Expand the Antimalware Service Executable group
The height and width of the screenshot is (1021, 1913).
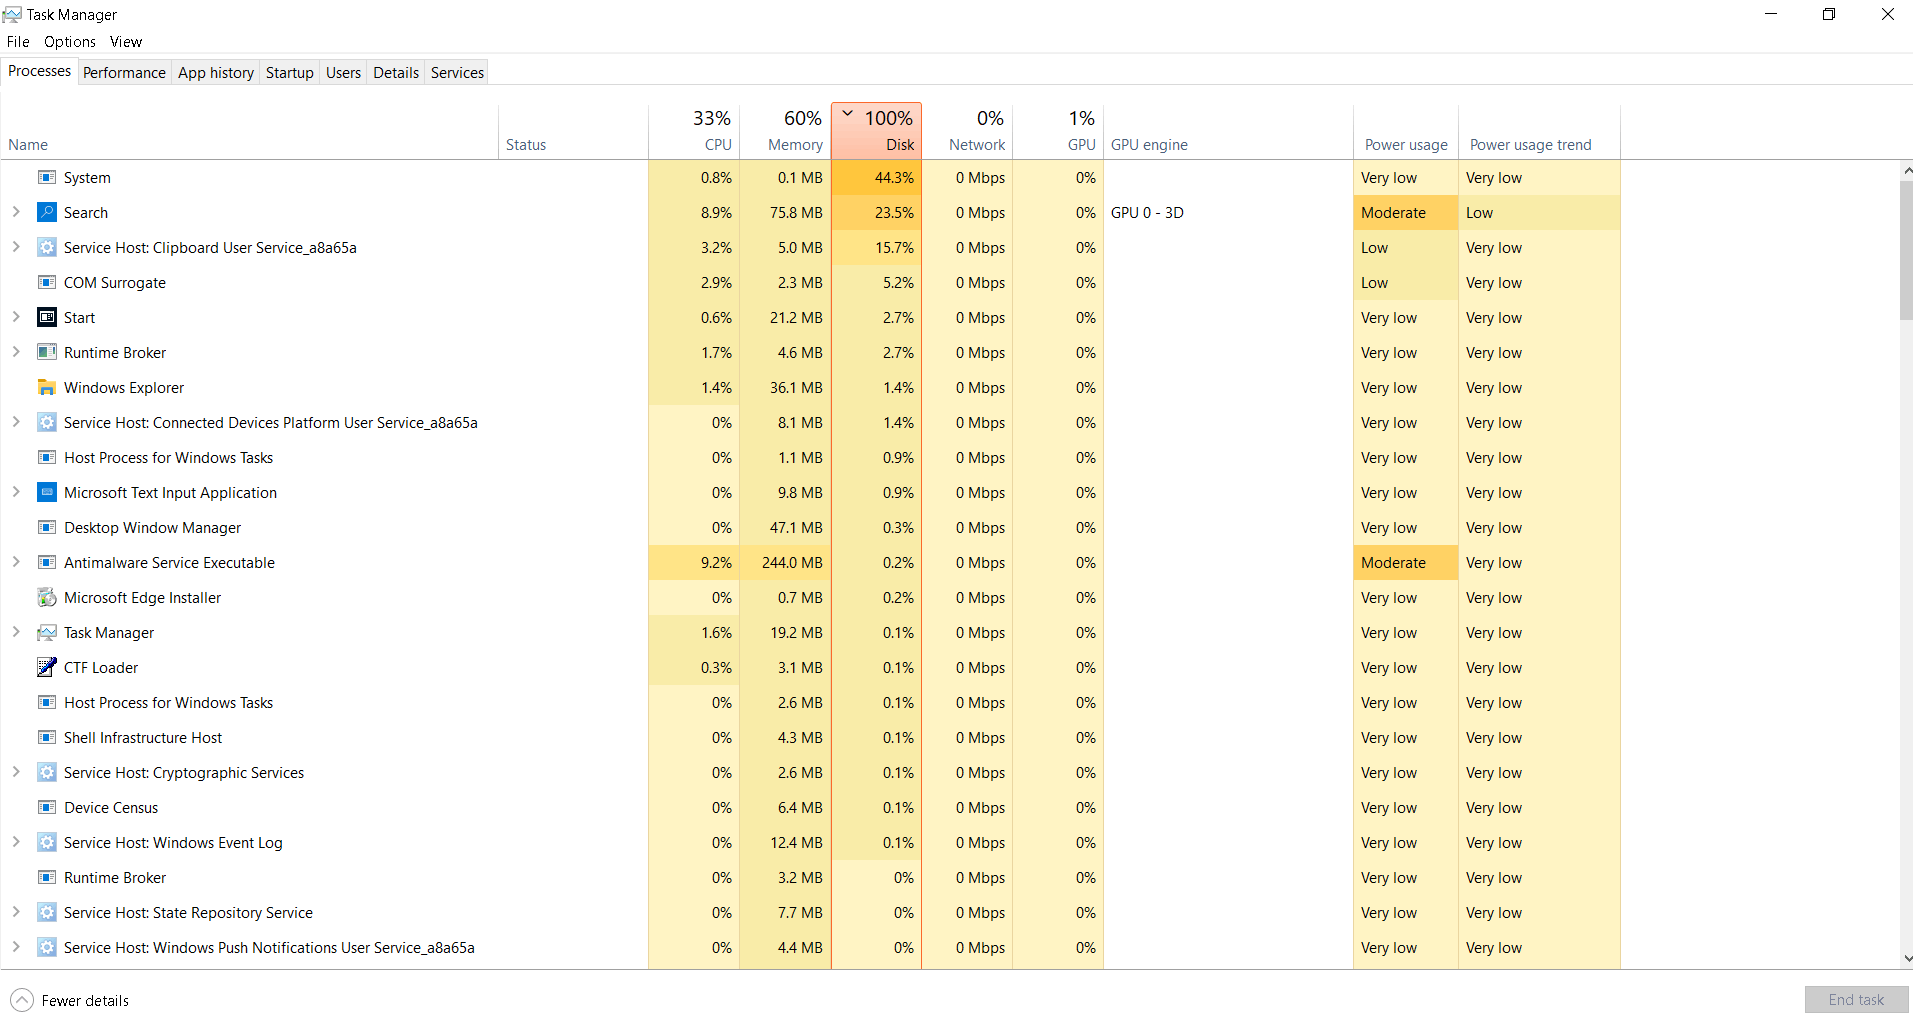click(16, 562)
